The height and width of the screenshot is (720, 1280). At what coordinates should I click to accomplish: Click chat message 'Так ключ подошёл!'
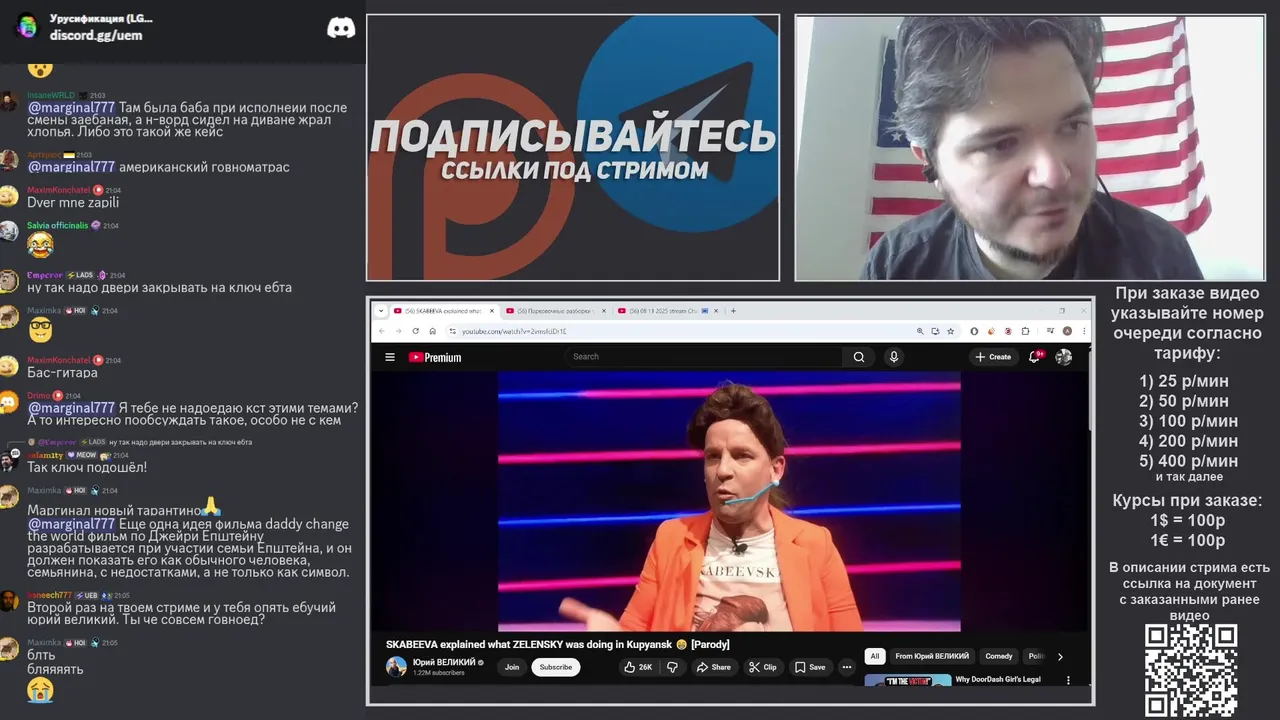click(x=87, y=467)
